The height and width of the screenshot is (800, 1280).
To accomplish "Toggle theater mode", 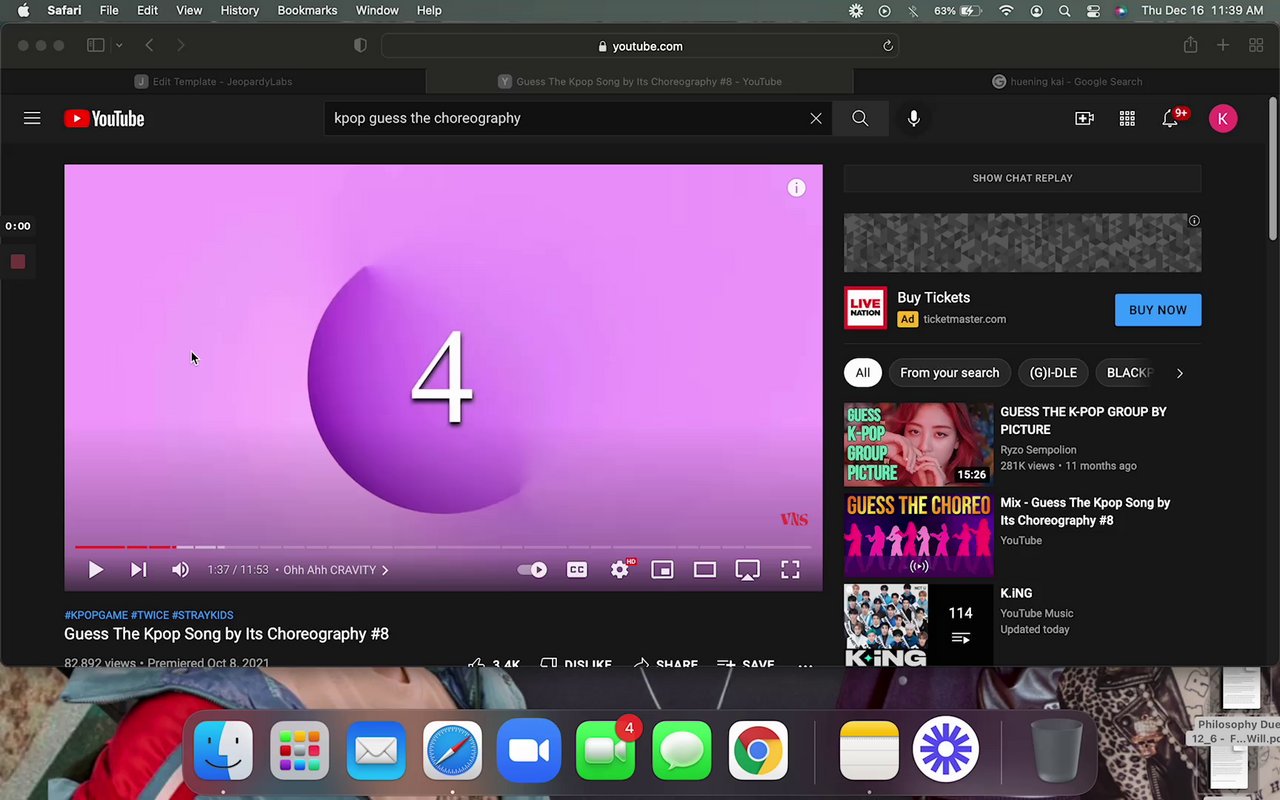I will pyautogui.click(x=705, y=569).
